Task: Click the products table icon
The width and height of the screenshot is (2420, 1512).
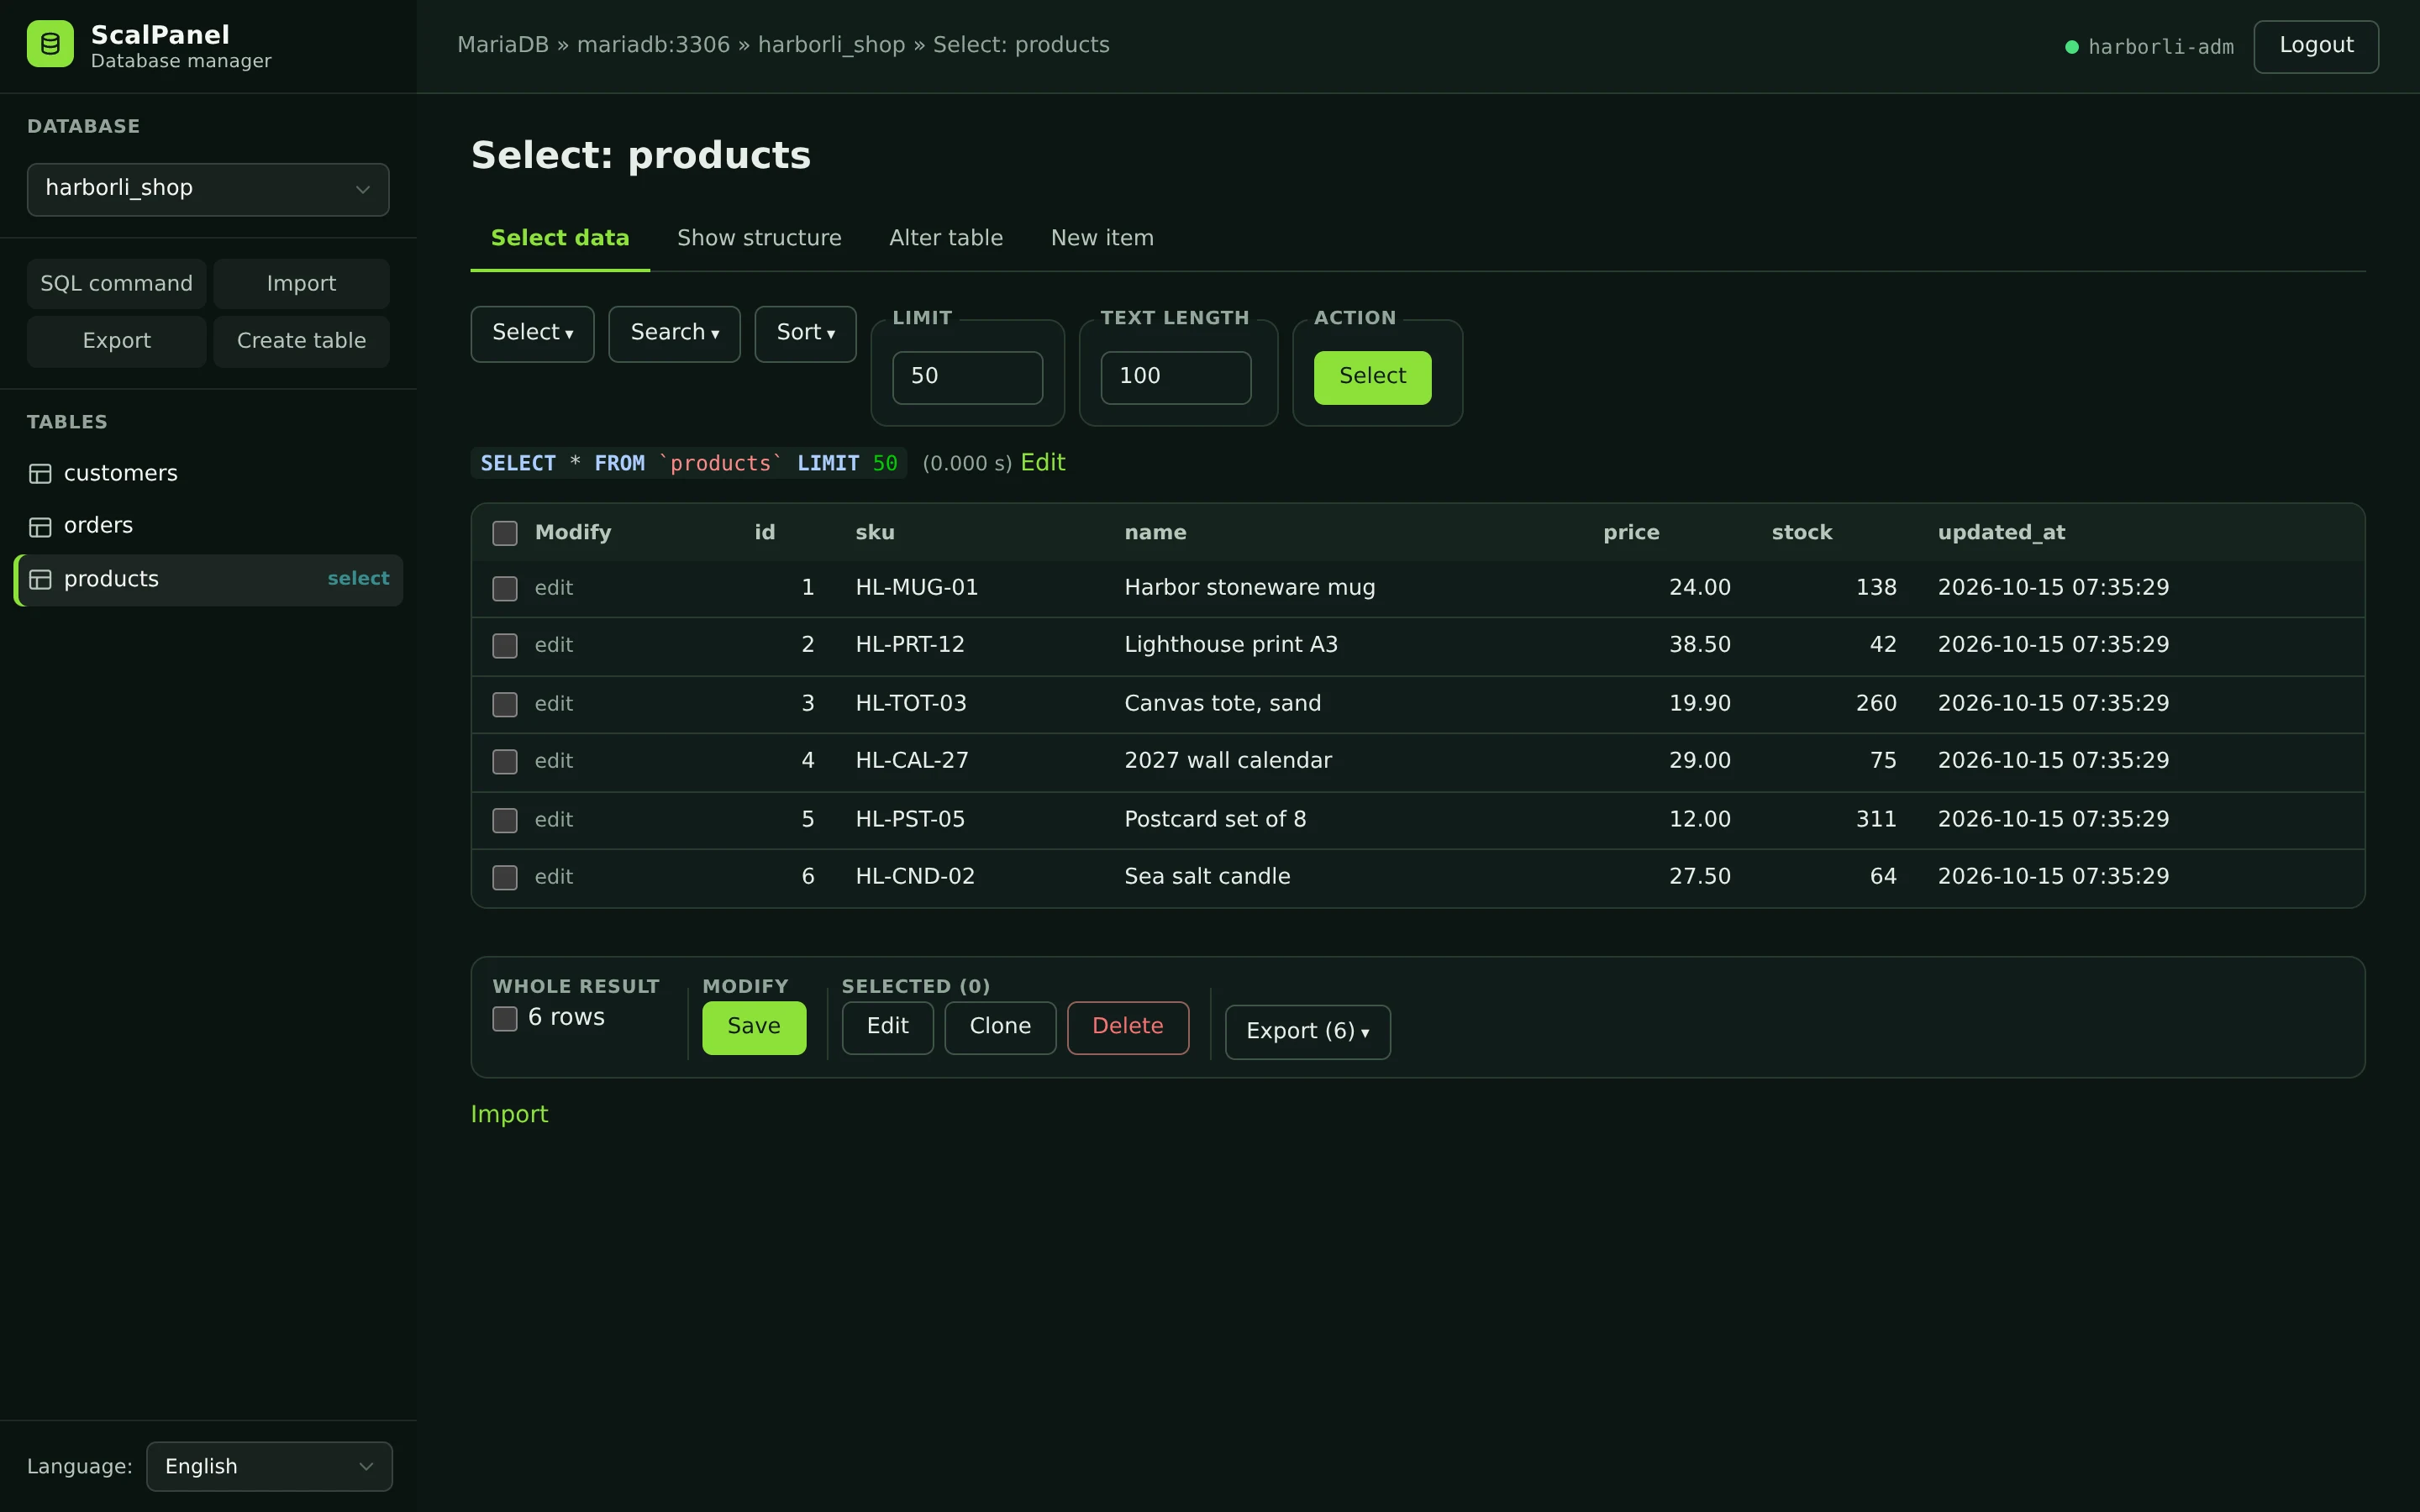Action: click(x=40, y=580)
